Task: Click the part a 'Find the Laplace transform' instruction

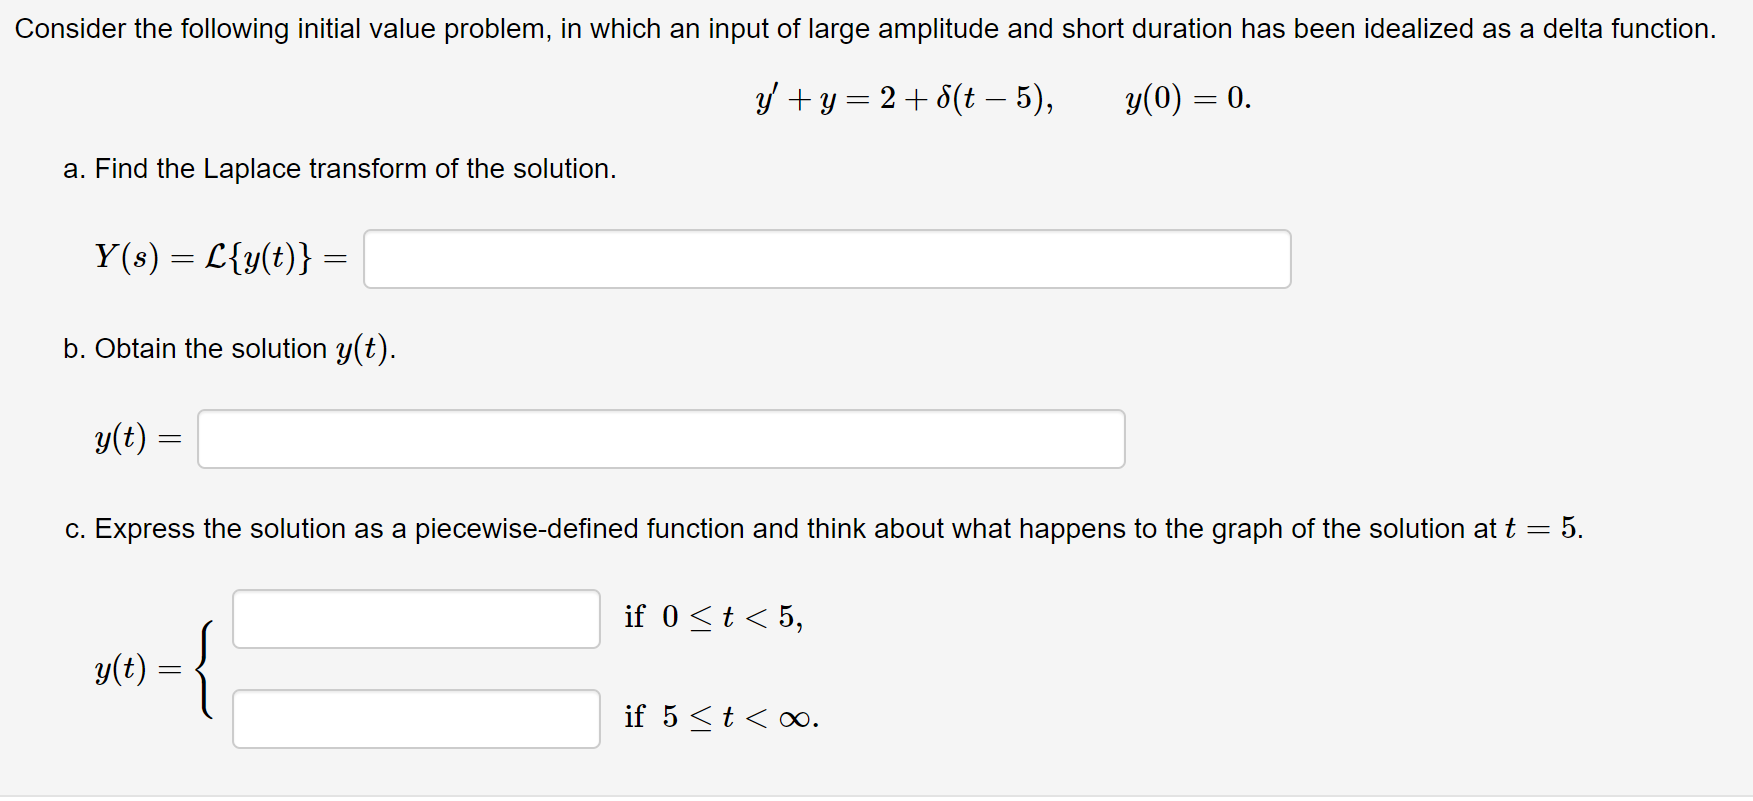Action: (340, 169)
